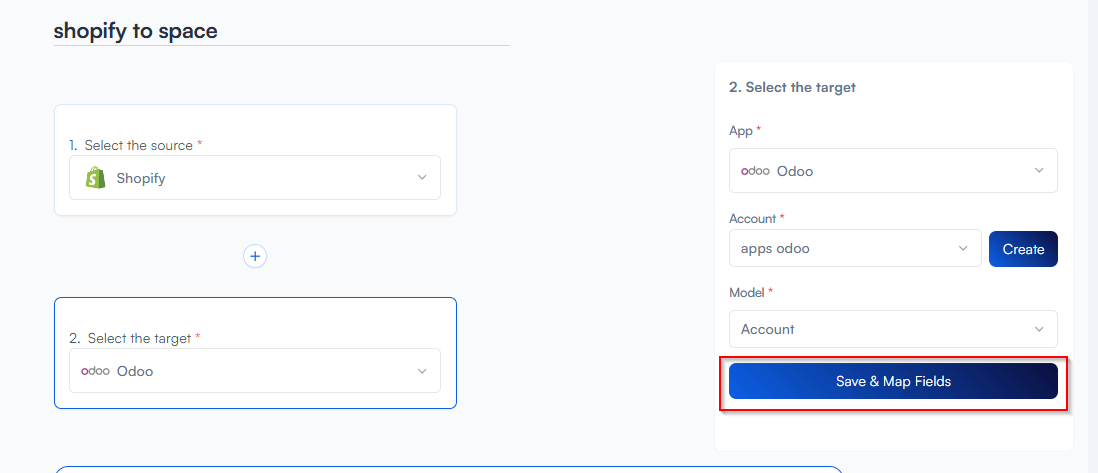Expand the Shopify source dropdown chevron
This screenshot has height=473, width=1098.
point(422,178)
